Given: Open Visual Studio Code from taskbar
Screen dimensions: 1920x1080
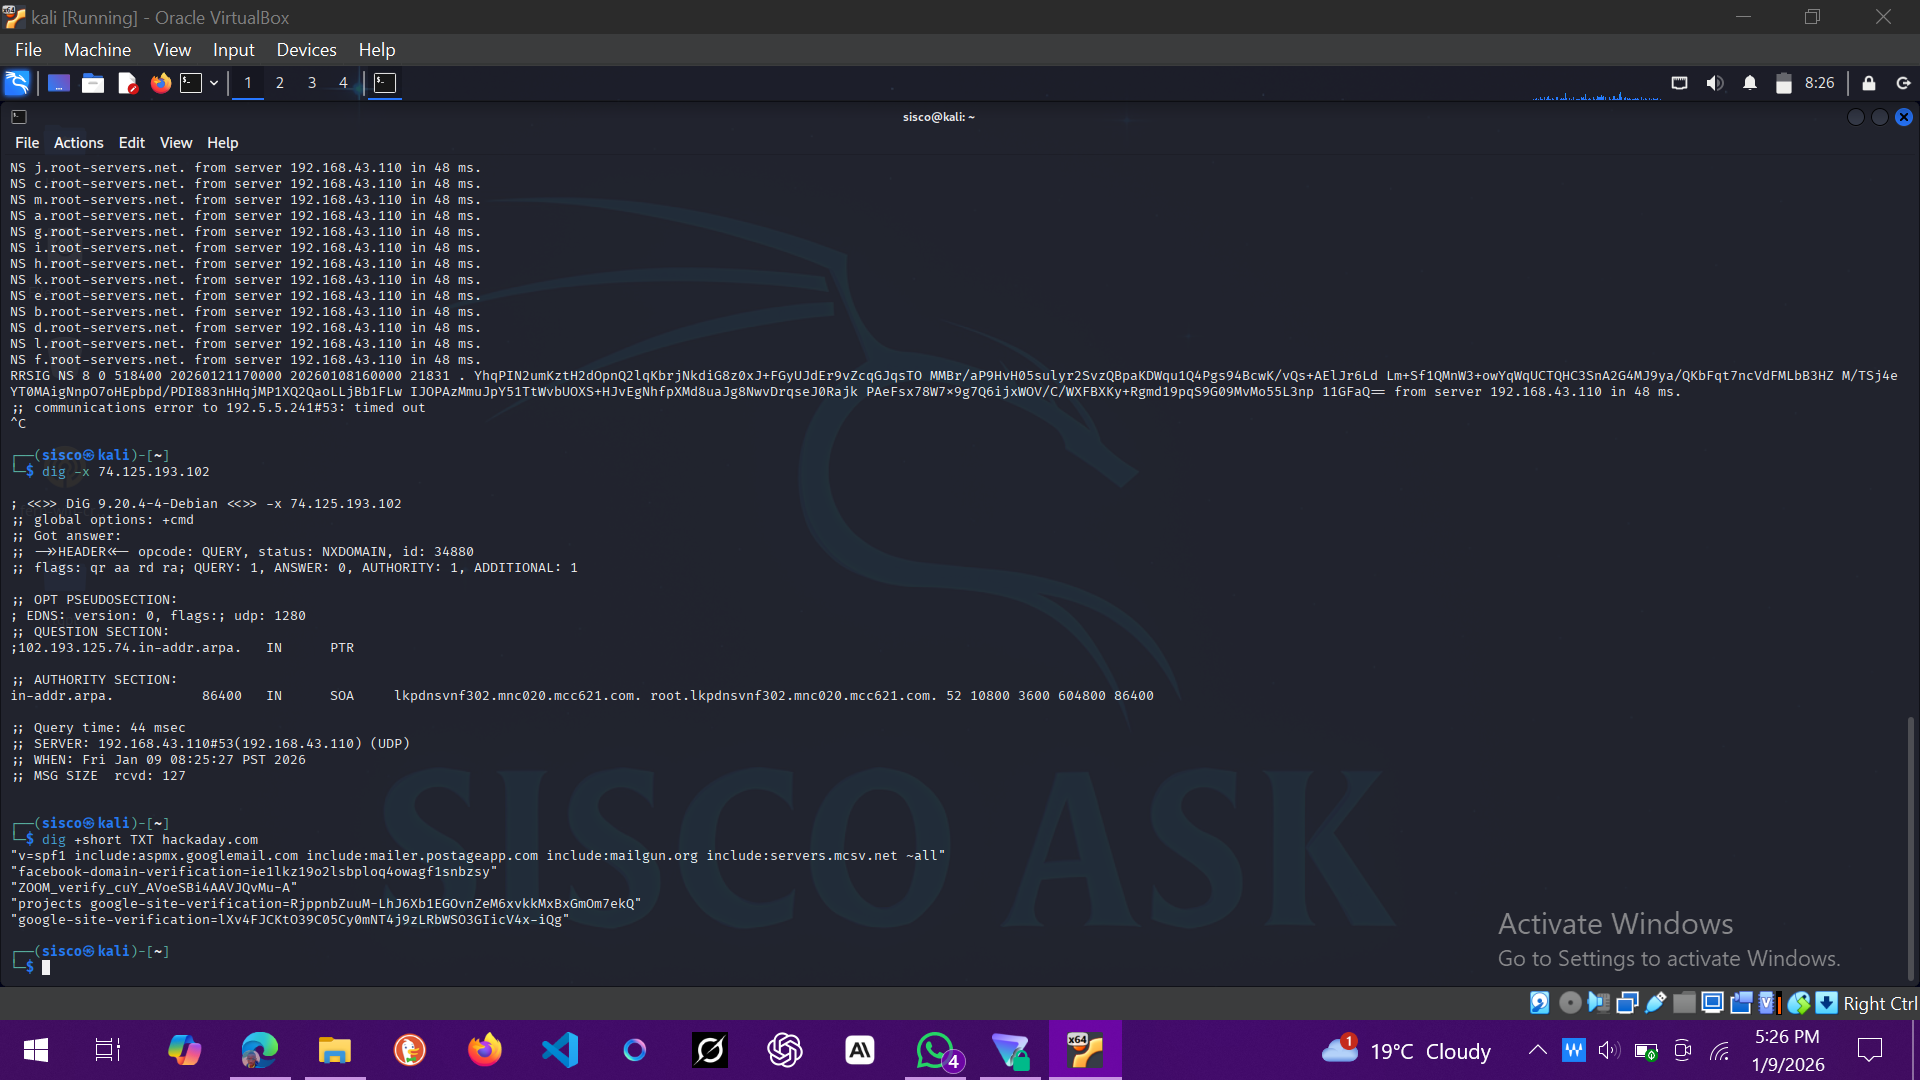Looking at the screenshot, I should tap(560, 1050).
